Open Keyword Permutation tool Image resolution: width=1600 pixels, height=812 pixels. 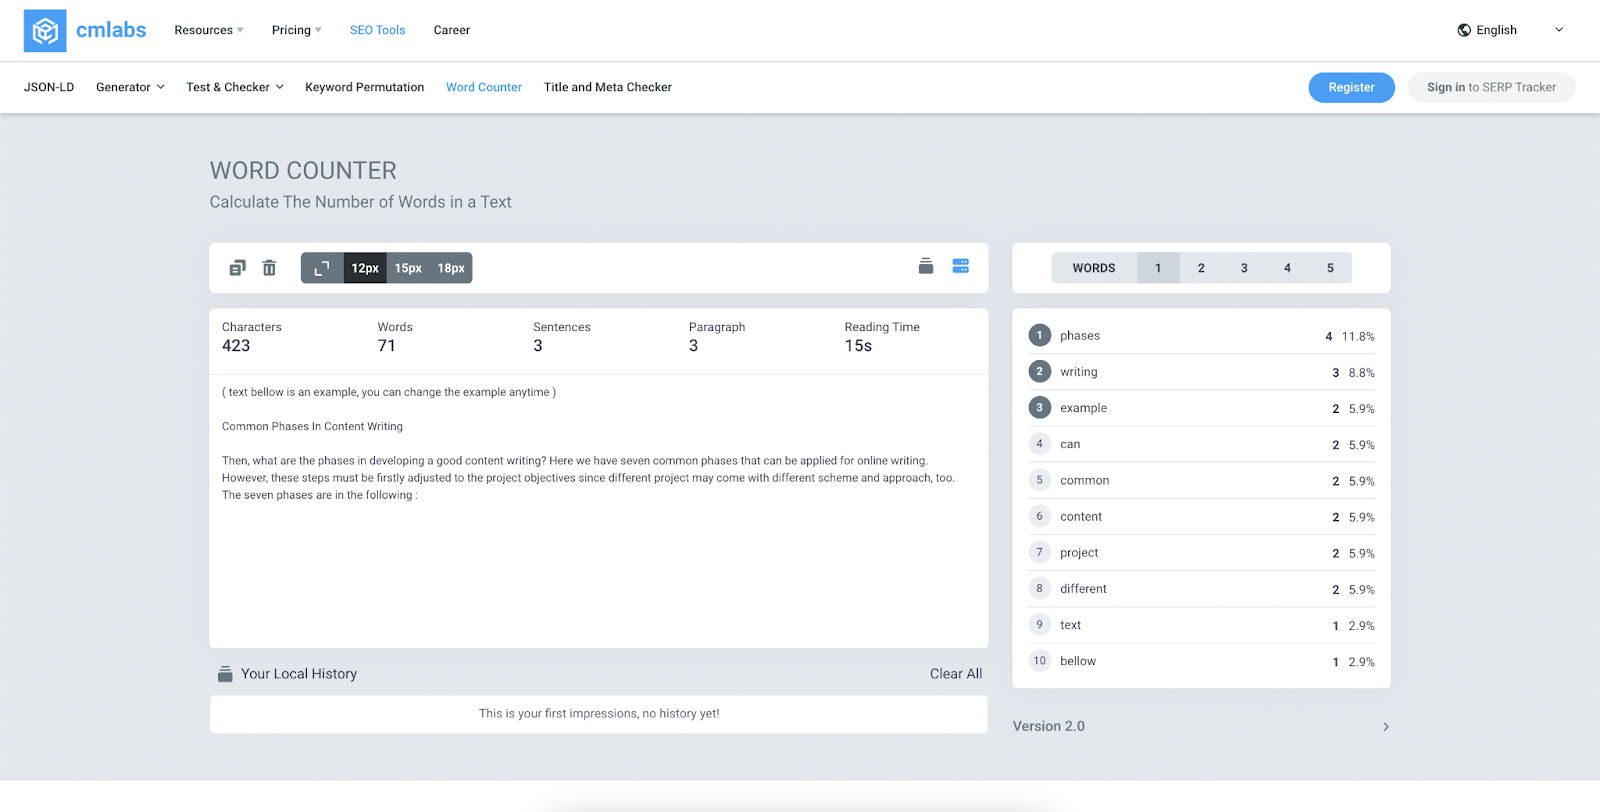[364, 87]
